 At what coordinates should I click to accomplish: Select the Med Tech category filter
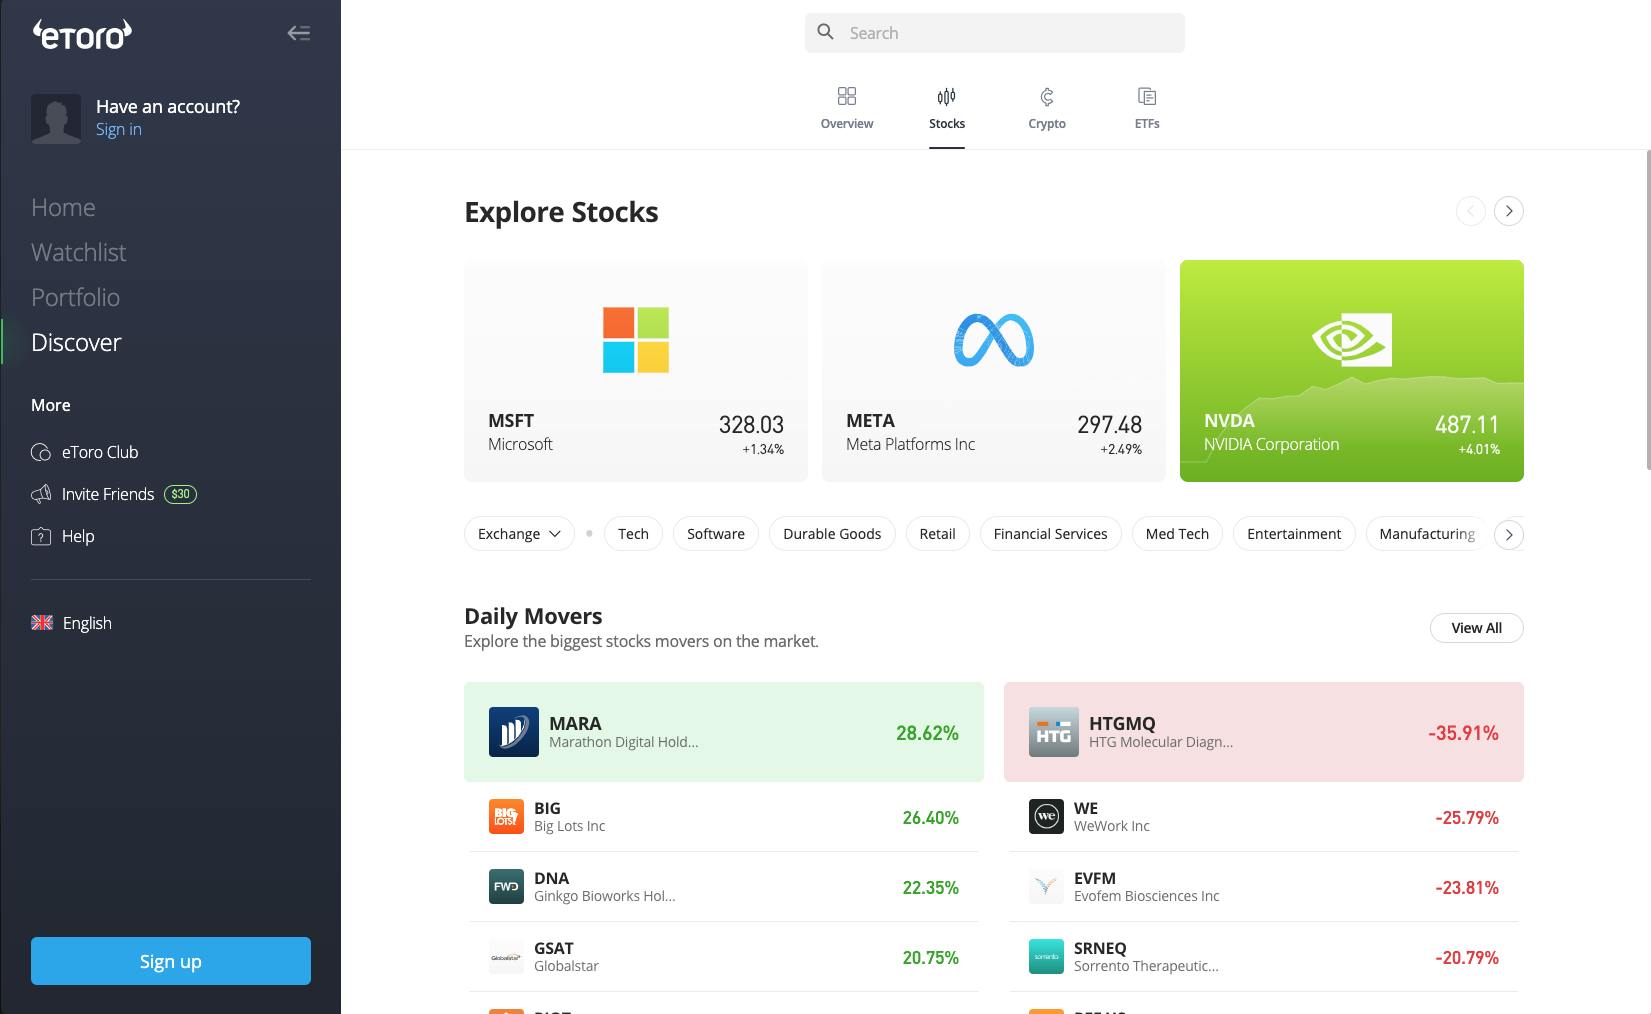tap(1177, 534)
